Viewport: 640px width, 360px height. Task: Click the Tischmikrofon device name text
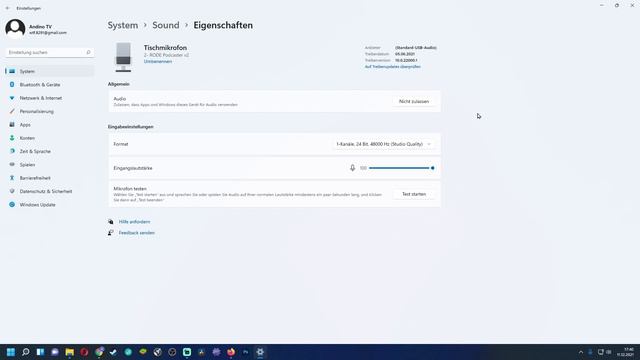pyautogui.click(x=165, y=48)
